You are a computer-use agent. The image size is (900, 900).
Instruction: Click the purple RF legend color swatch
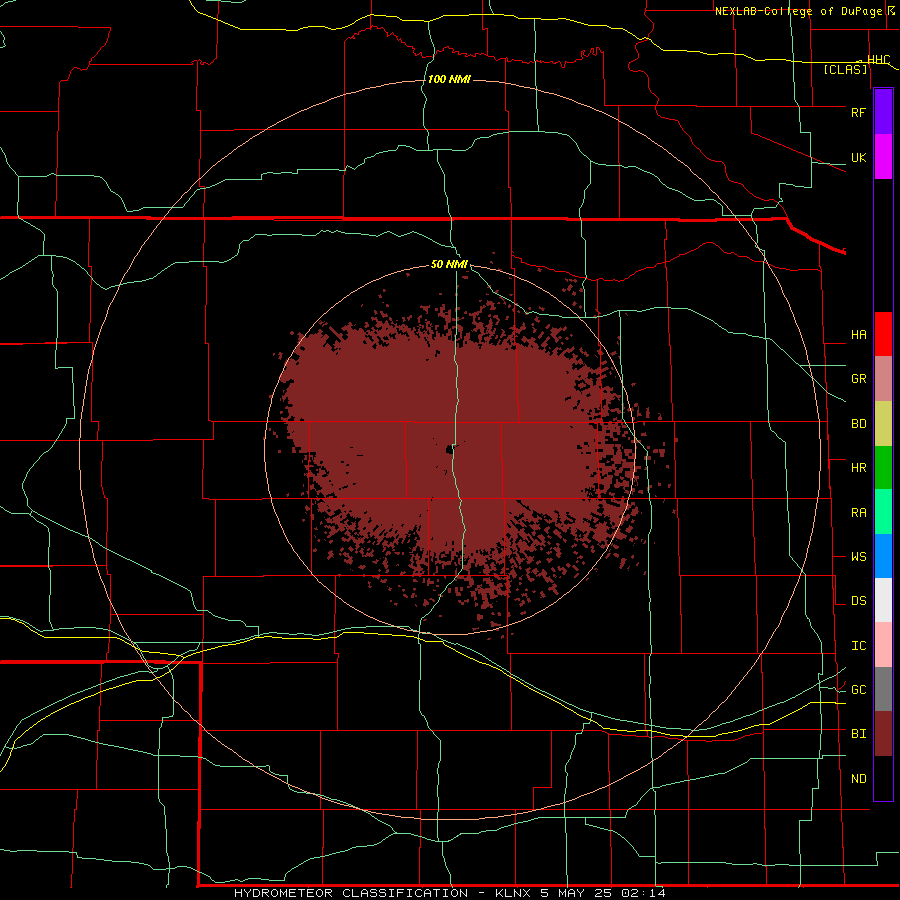click(883, 112)
